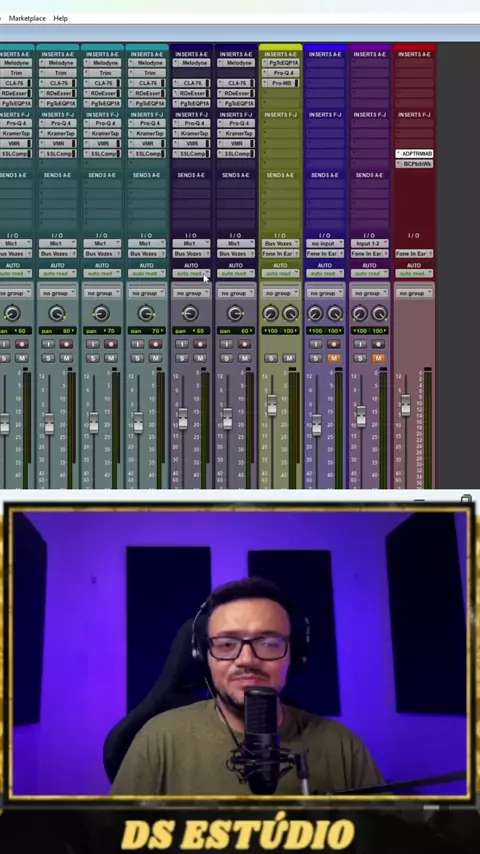Open the 'no input' input selector
The image size is (480, 854).
[325, 243]
